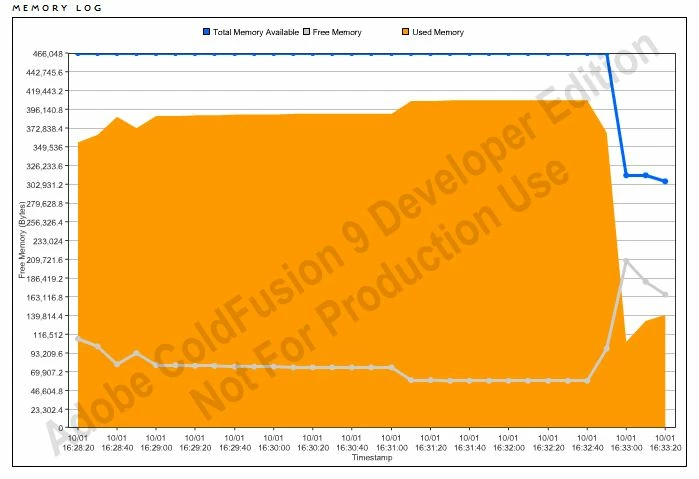699x479 pixels.
Task: Click the 10/01 16:33:20 timestamp label
Action: pos(665,442)
